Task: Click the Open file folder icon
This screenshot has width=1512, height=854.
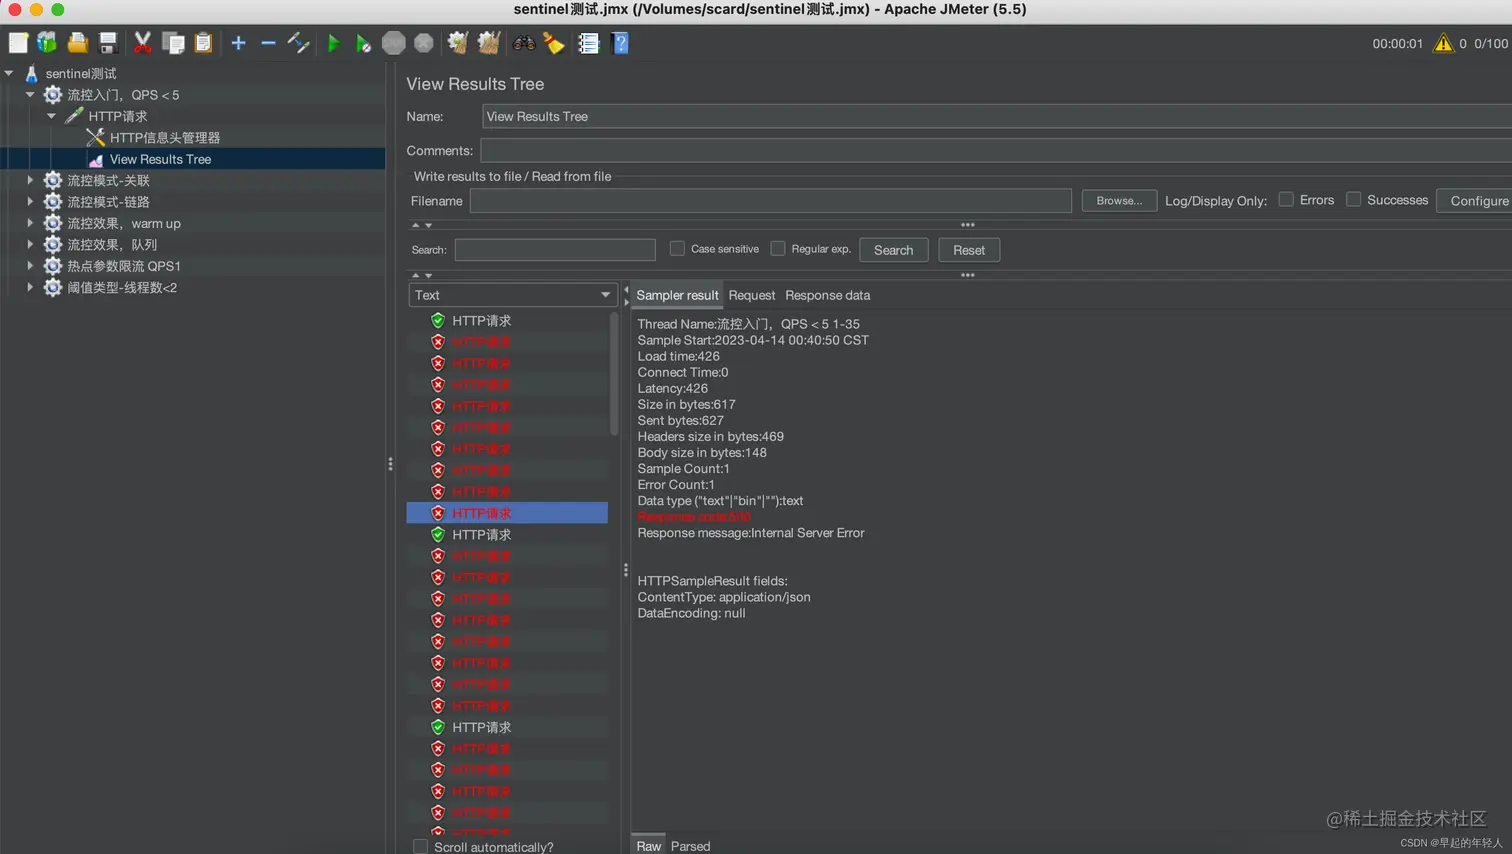Action: 77,43
